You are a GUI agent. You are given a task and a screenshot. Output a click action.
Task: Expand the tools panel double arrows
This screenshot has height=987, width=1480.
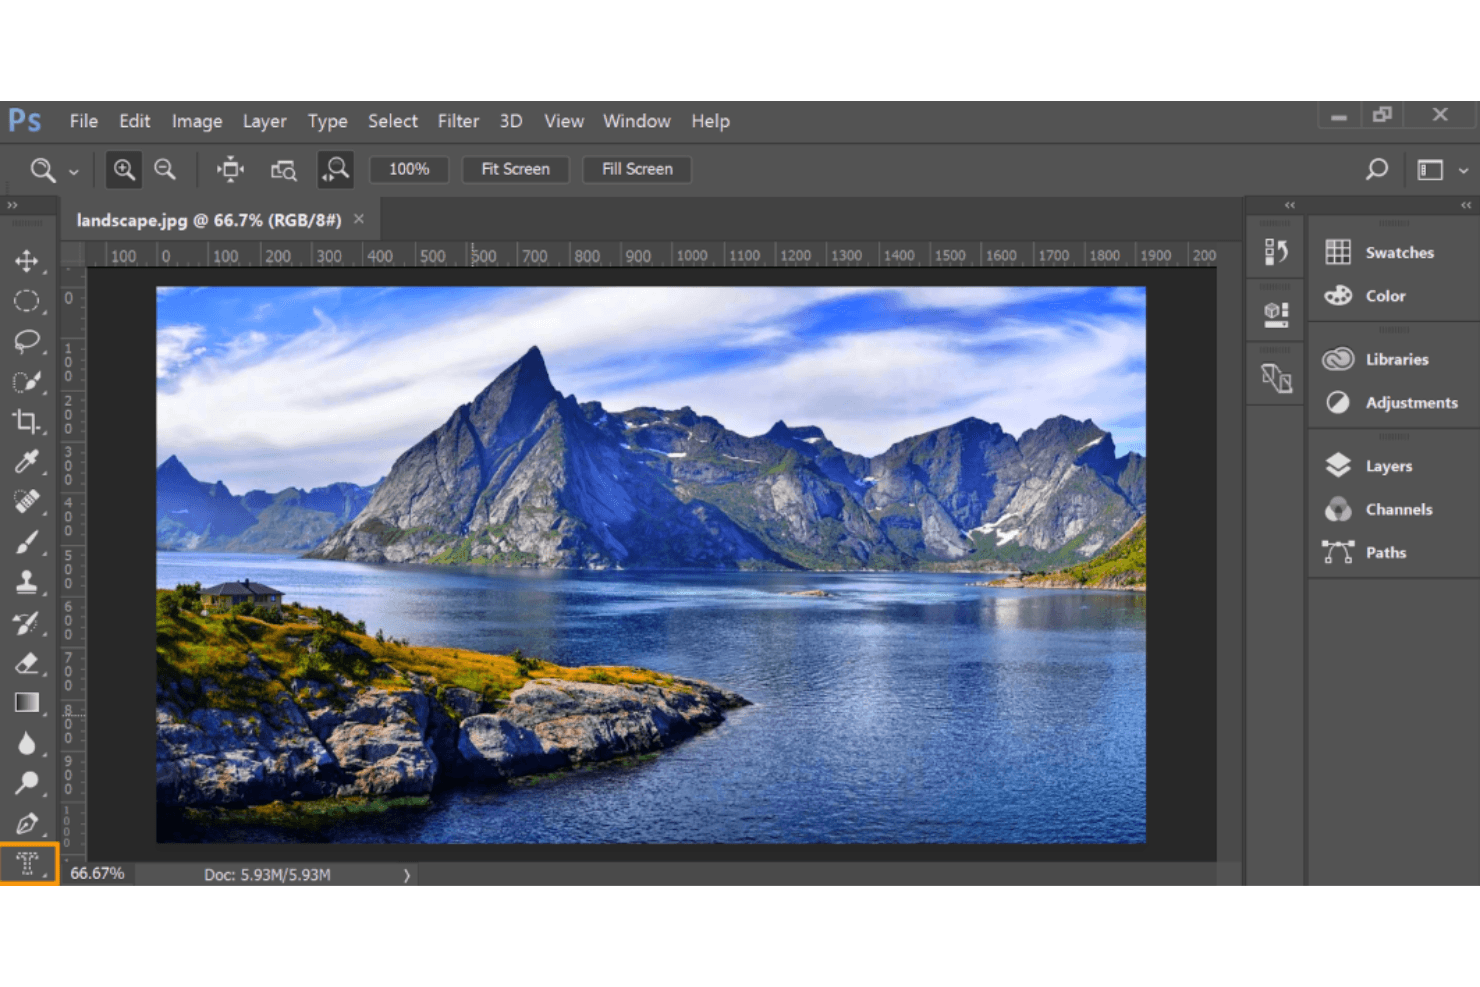[12, 205]
